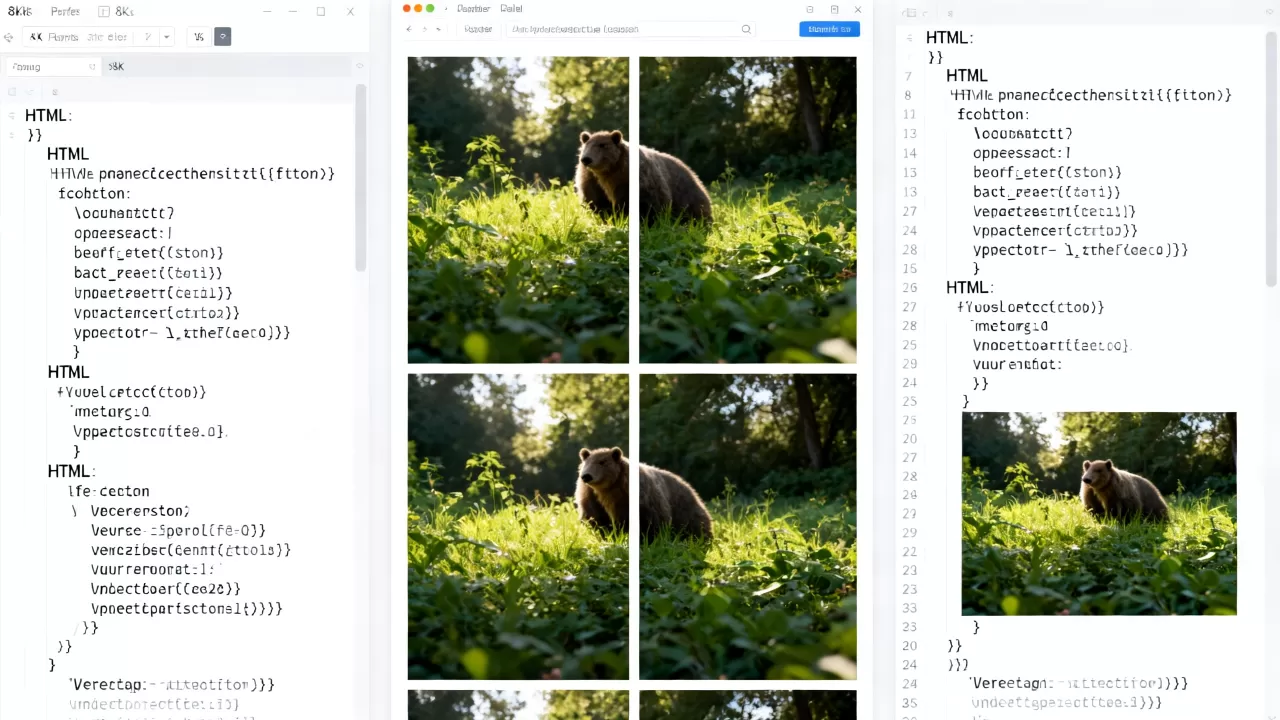This screenshot has height=720, width=1280.
Task: Click the back arrow in the middle browser window
Action: pos(408,29)
